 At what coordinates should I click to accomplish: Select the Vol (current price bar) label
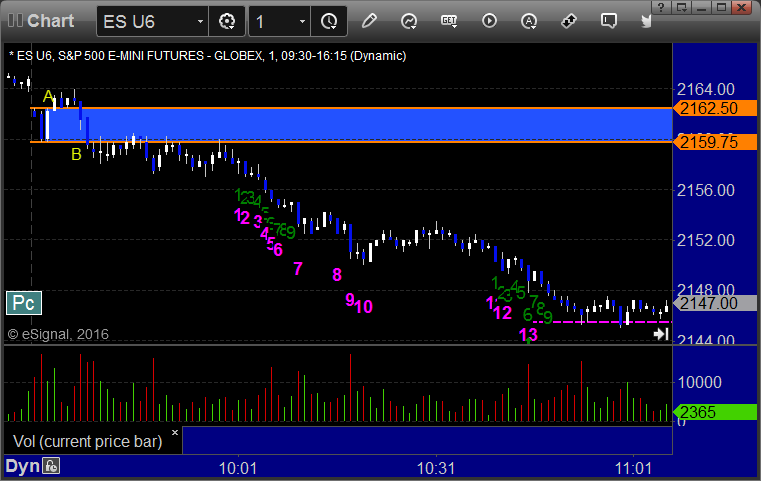click(x=87, y=441)
